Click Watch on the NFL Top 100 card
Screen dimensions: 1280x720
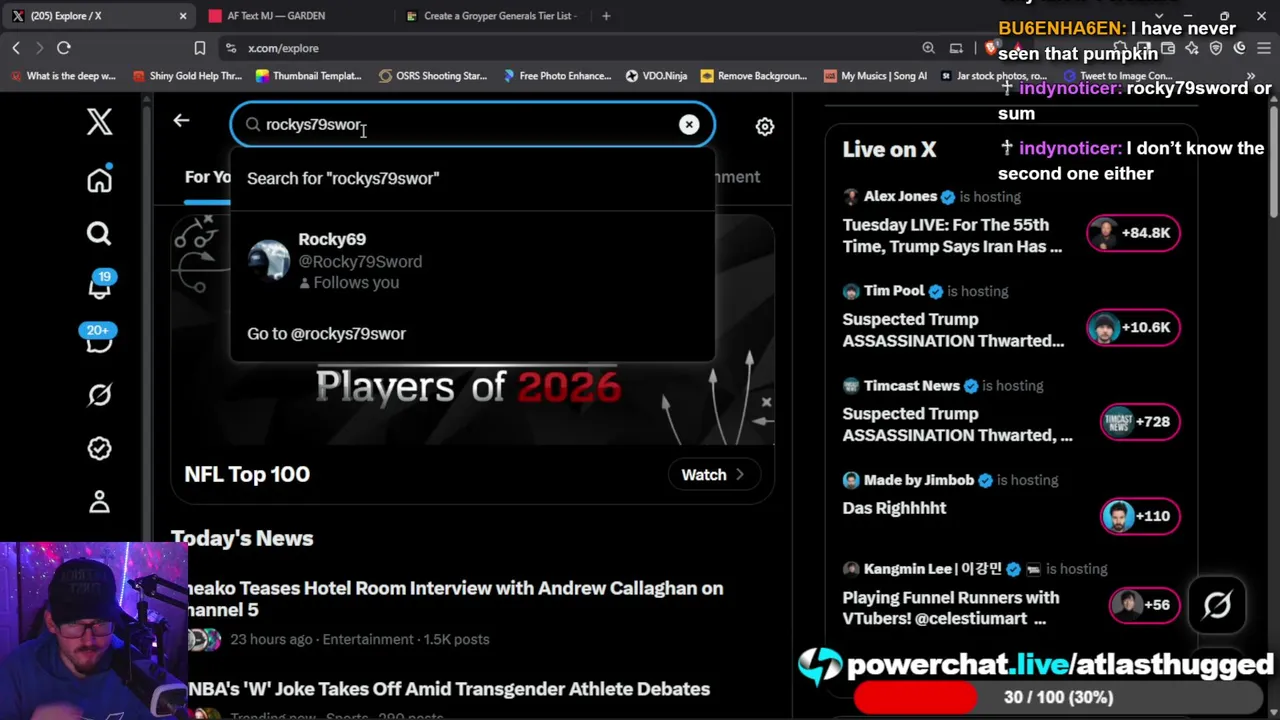coord(715,475)
